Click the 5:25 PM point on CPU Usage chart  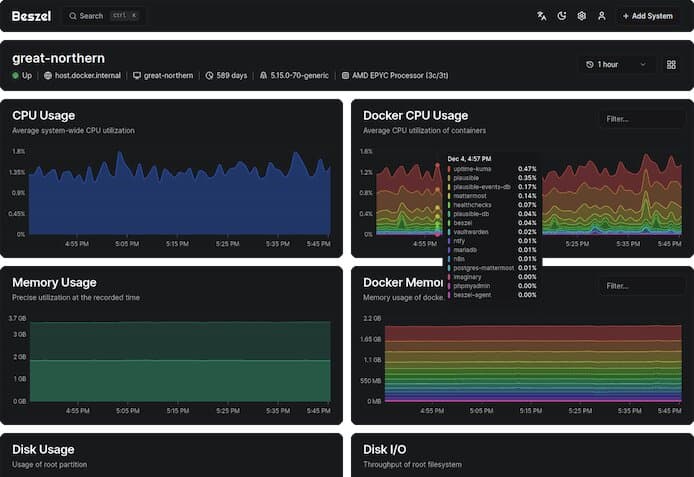point(227,244)
